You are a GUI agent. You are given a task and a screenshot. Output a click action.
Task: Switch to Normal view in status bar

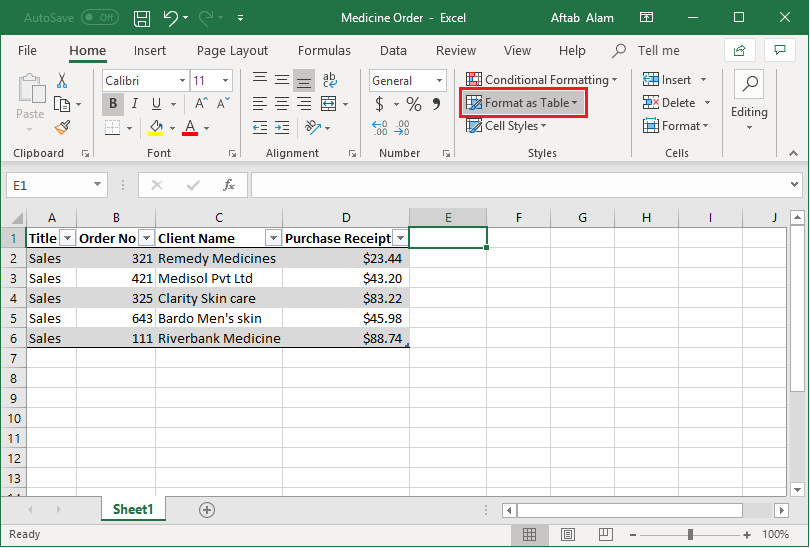pyautogui.click(x=529, y=535)
